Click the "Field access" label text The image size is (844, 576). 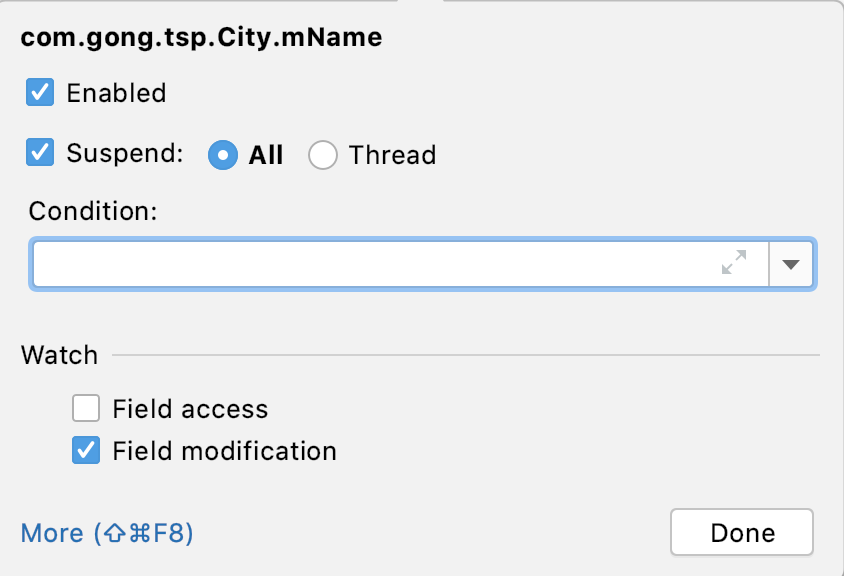[190, 409]
